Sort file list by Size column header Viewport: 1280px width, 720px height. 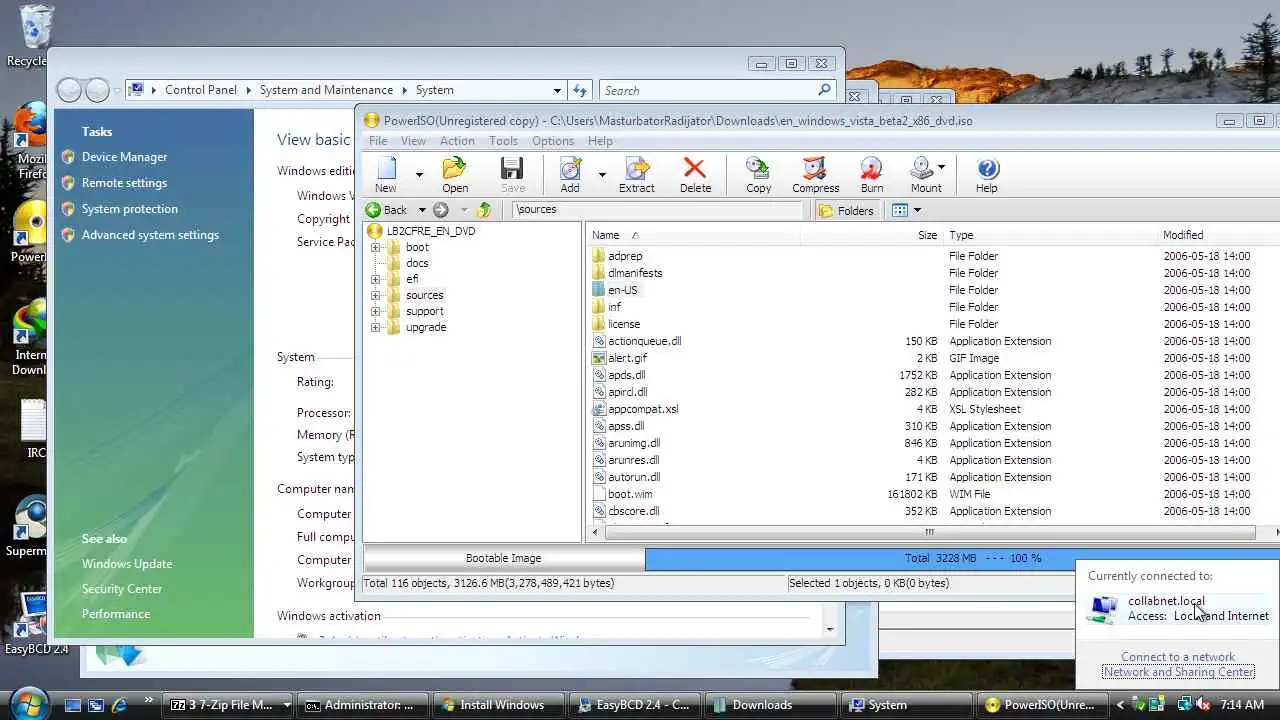872,235
